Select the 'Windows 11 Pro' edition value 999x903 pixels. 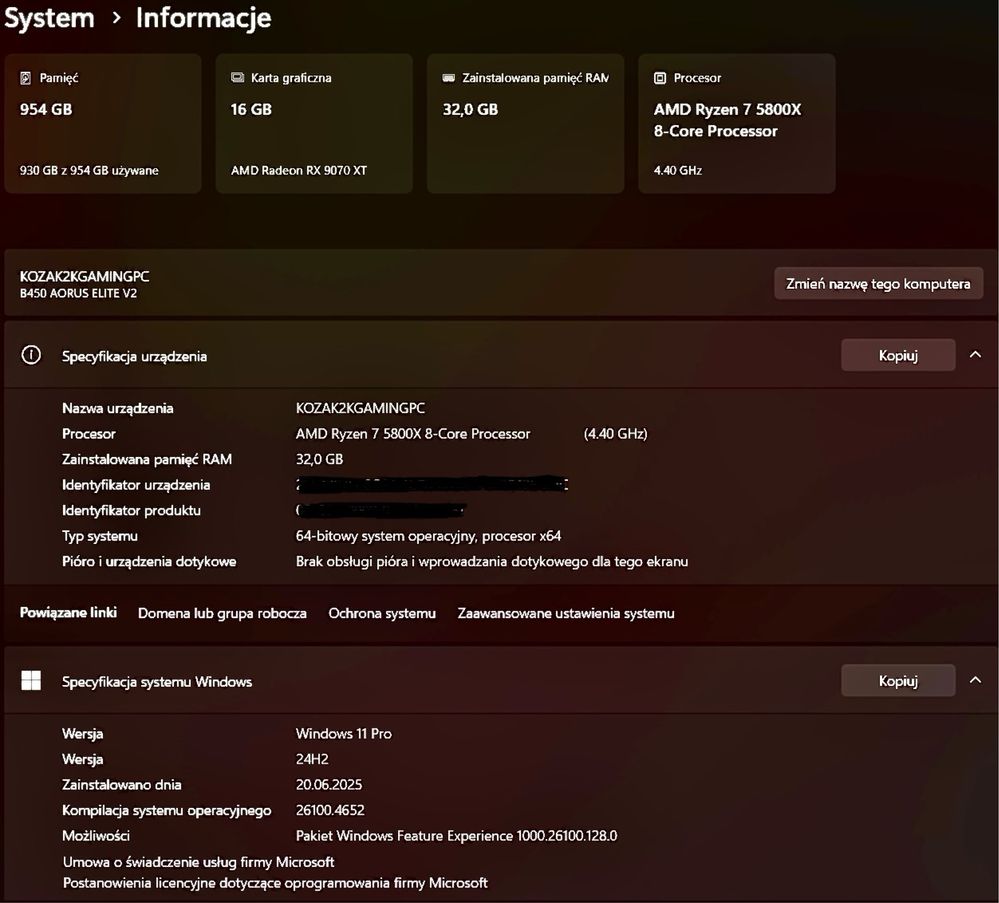(x=343, y=733)
